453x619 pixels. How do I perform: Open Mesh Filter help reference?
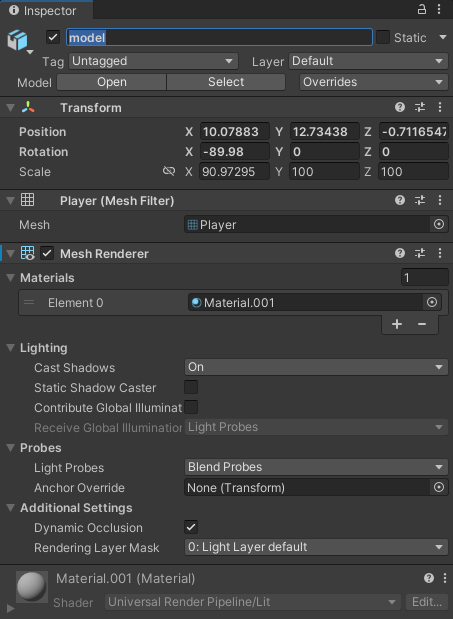click(x=400, y=200)
